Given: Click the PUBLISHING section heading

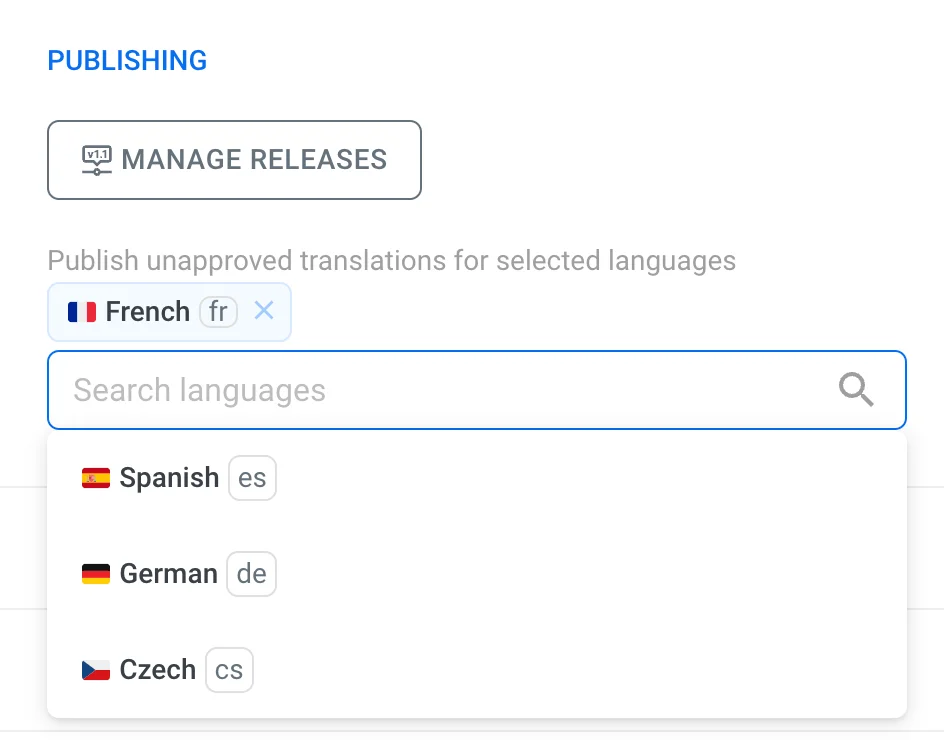Looking at the screenshot, I should pos(127,61).
